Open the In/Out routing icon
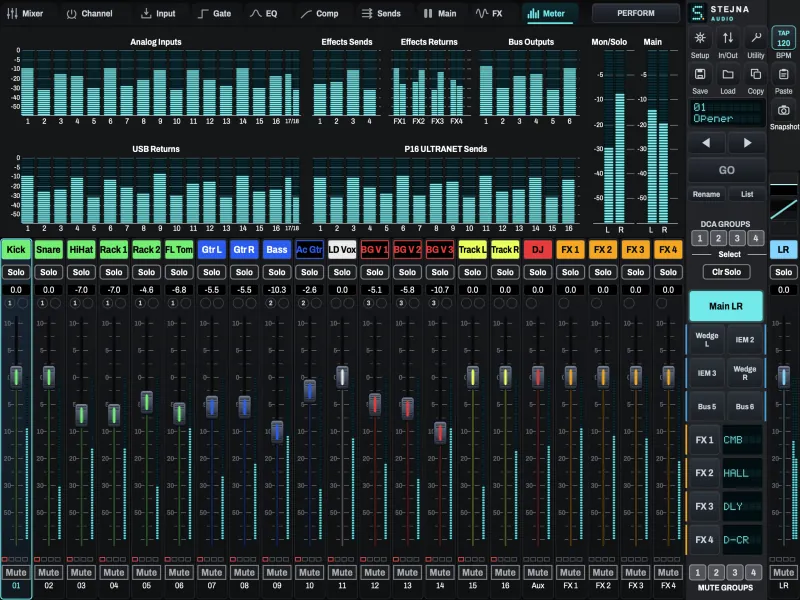 point(728,38)
